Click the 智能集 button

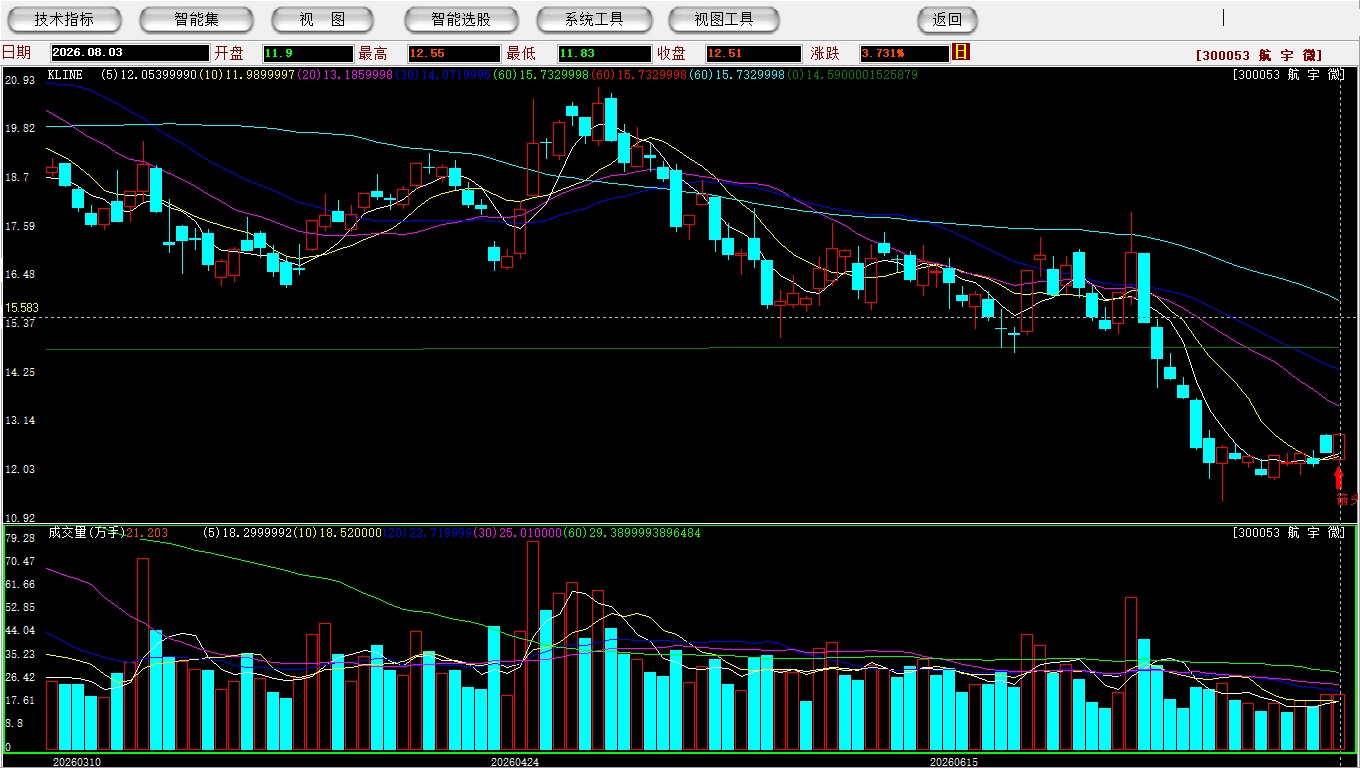coord(196,19)
